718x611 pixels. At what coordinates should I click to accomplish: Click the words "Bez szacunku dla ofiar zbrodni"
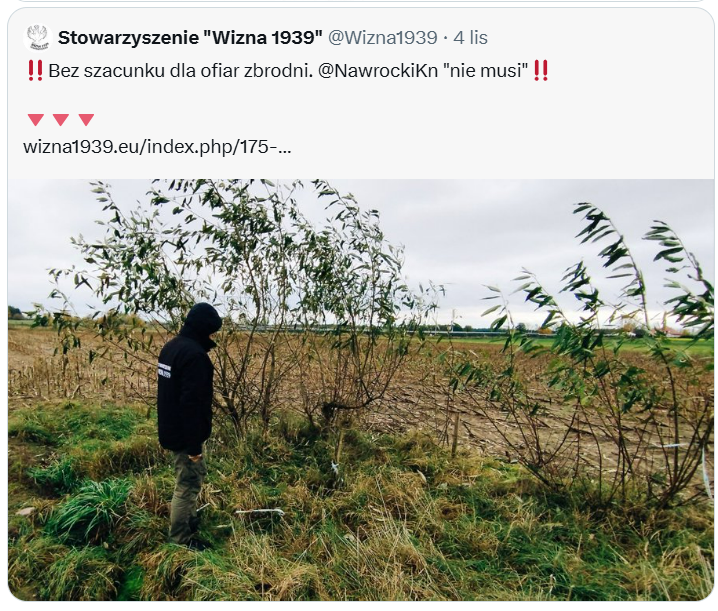click(180, 71)
